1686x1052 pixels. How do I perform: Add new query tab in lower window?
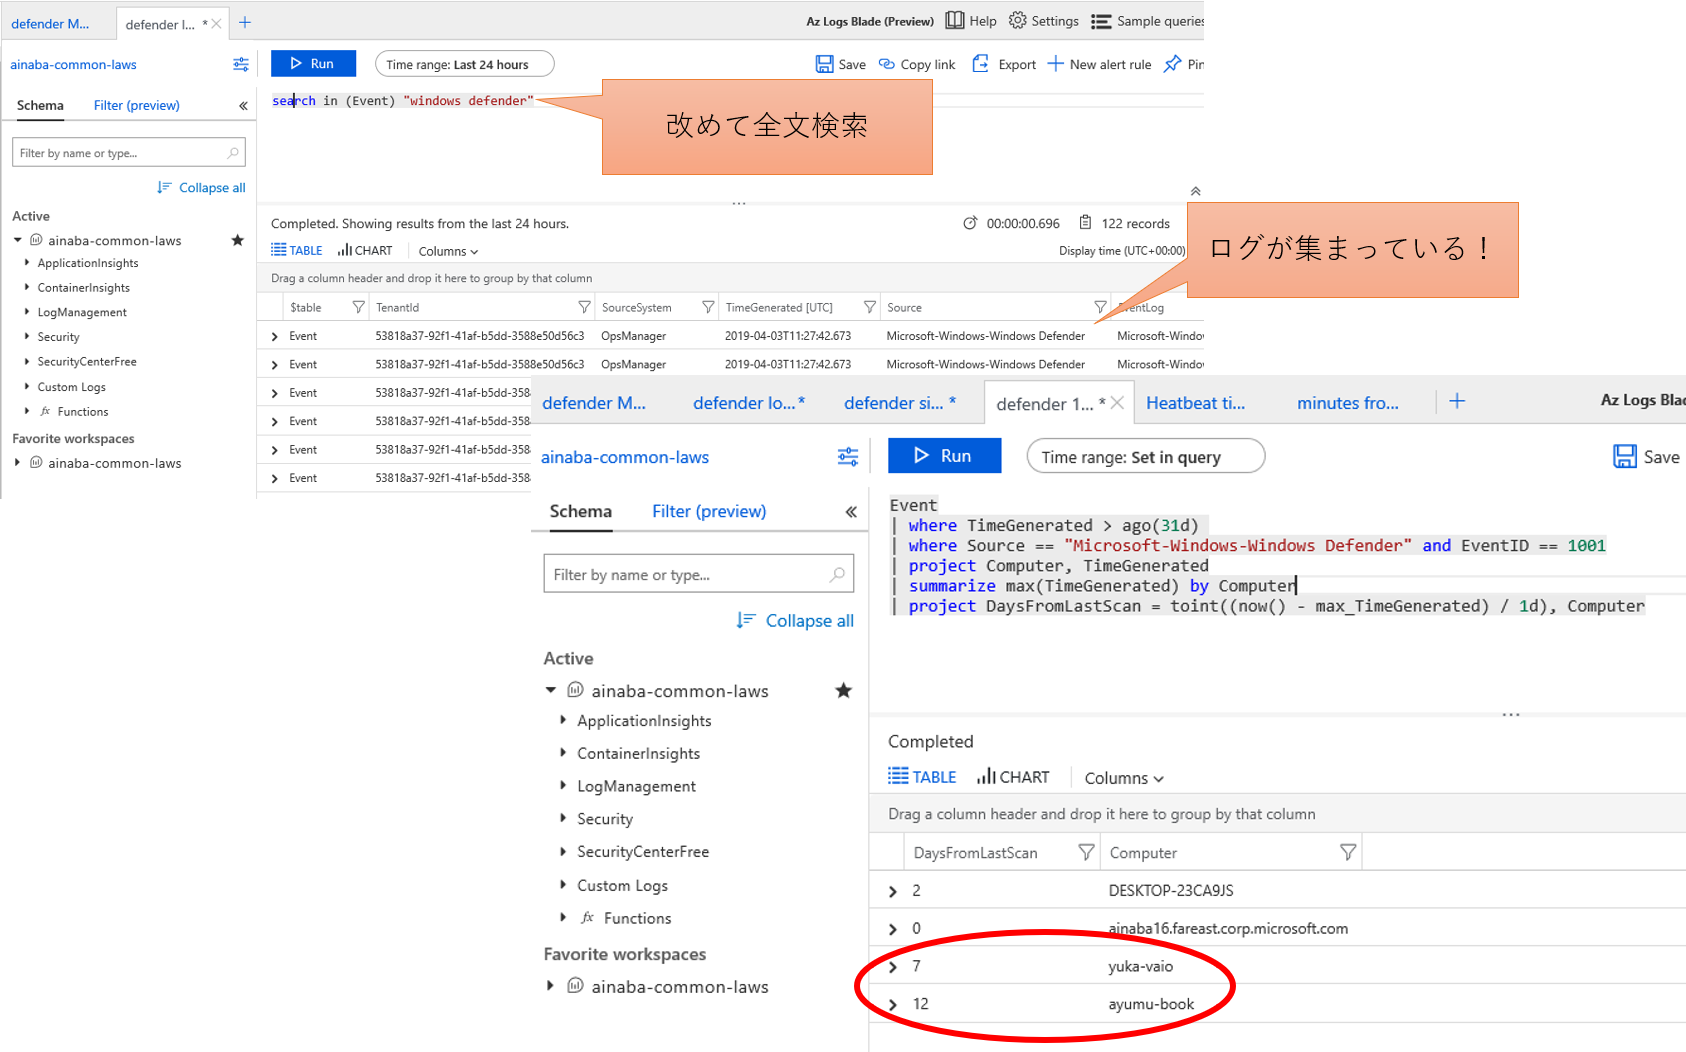click(1457, 401)
